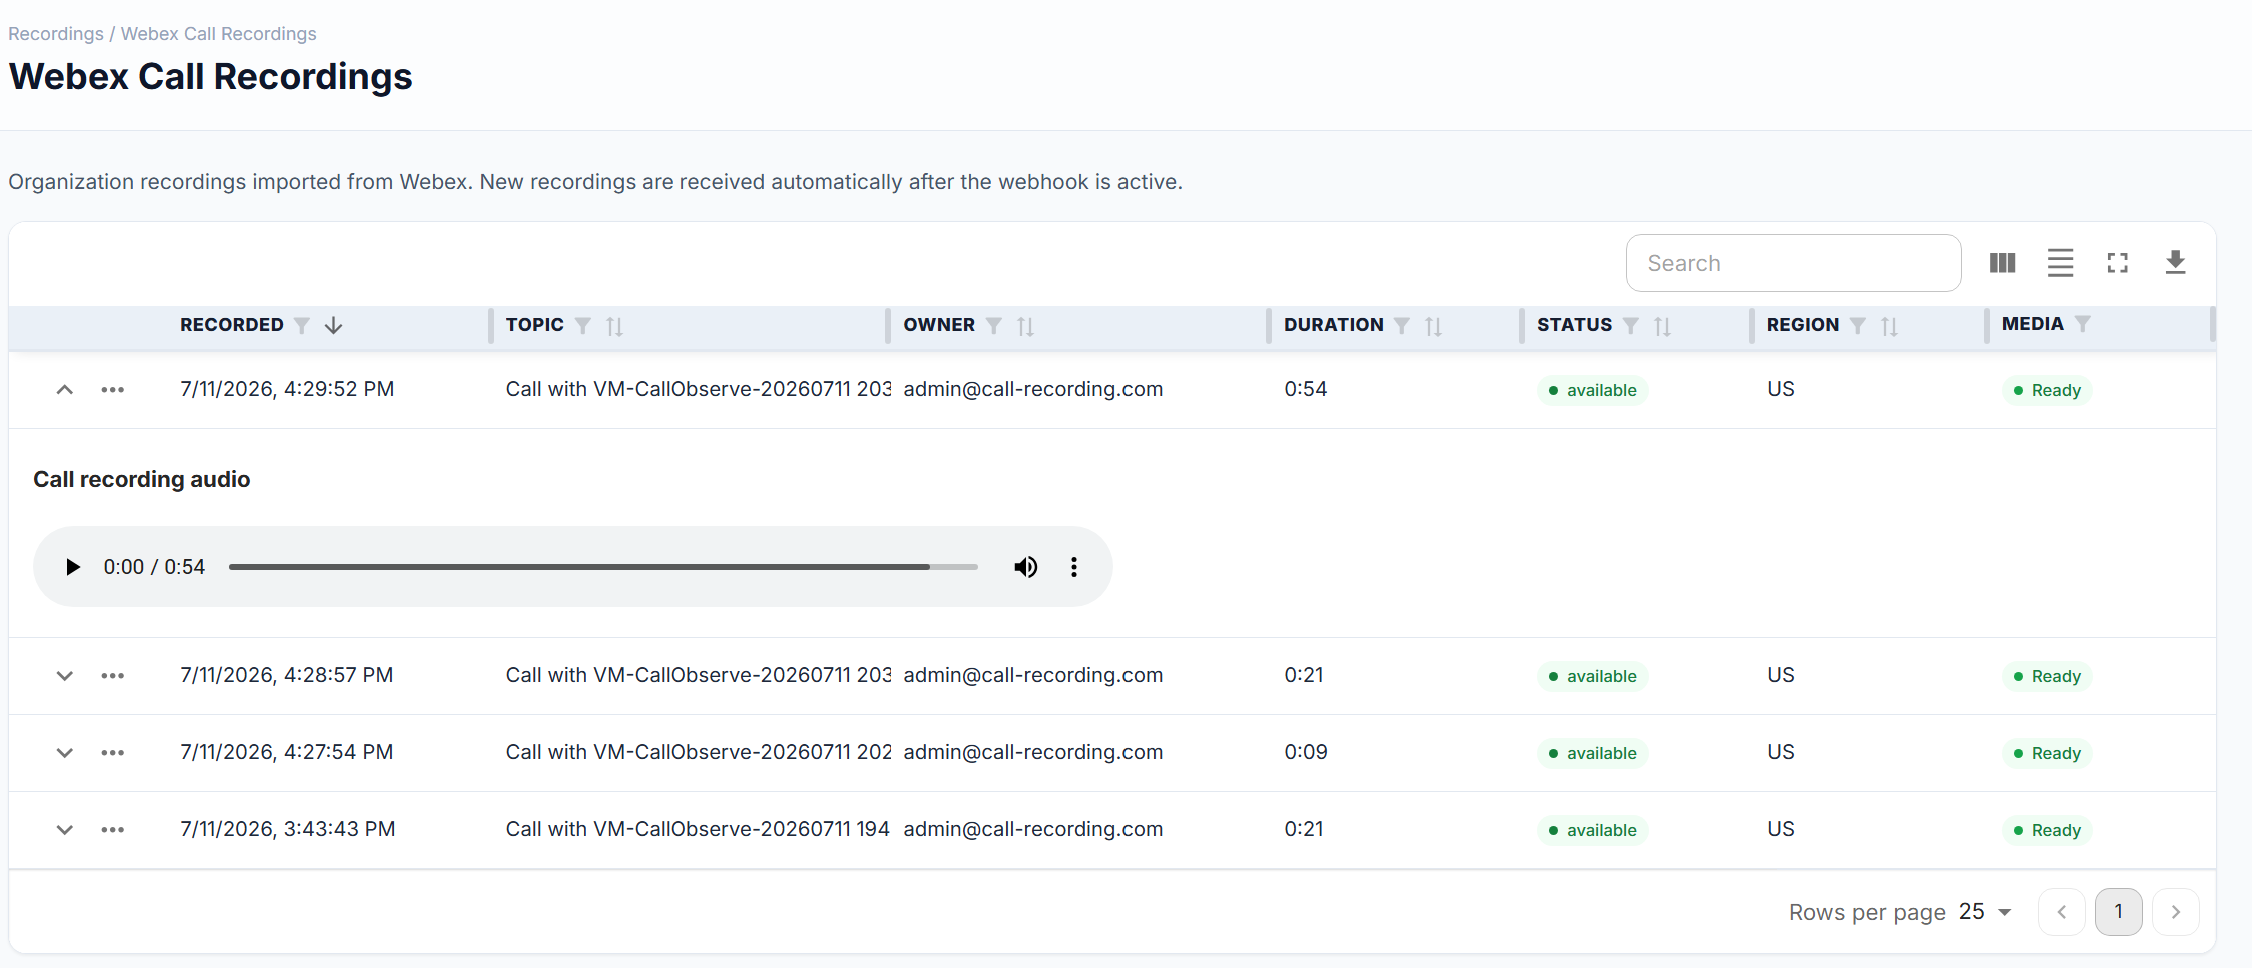Screen dimensions: 2252x968
Task: Sort by the Region column
Action: [x=1889, y=326]
